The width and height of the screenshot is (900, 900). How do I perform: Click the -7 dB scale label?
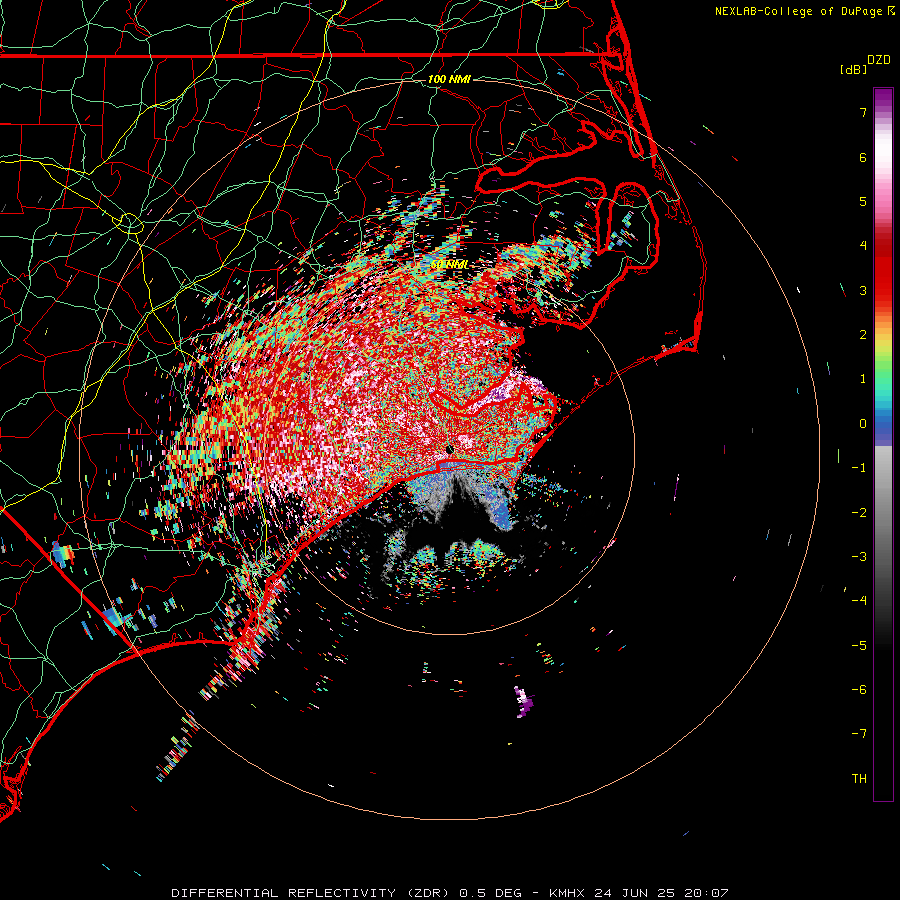(859, 734)
